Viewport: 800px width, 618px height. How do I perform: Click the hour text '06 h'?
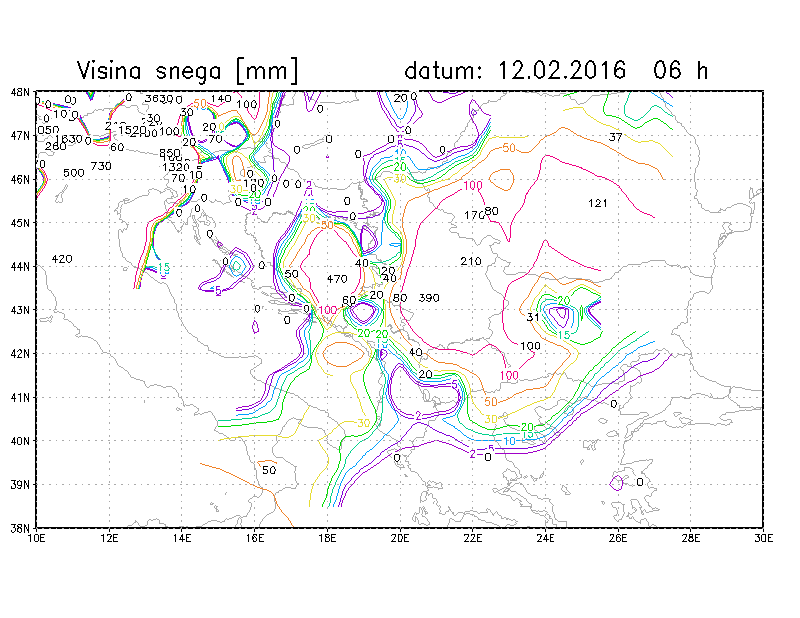pyautogui.click(x=681, y=70)
